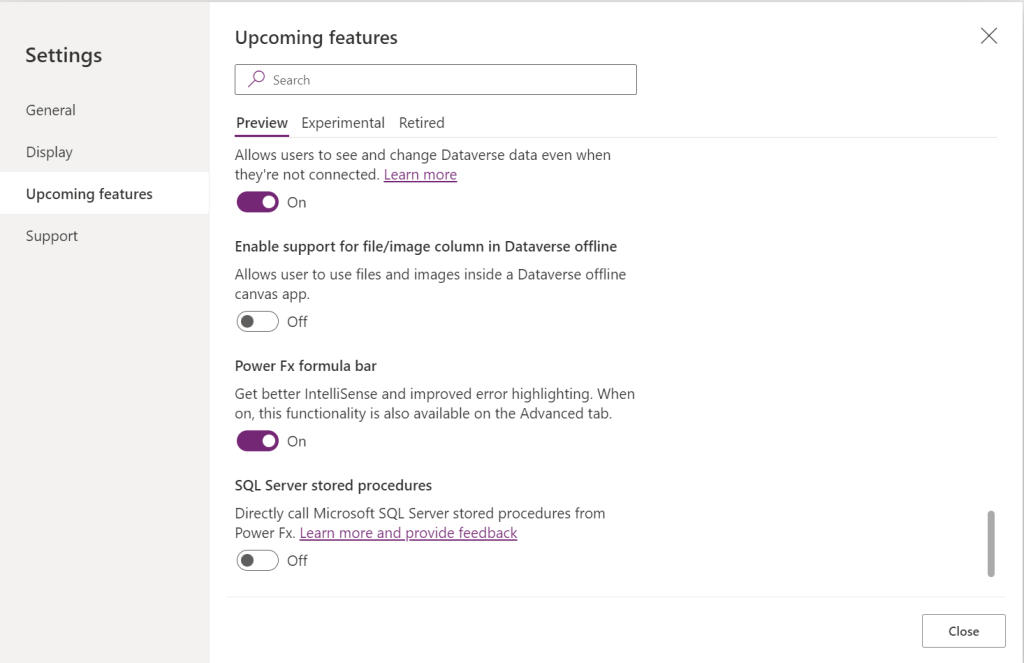Enable SQL Server stored procedures toggle
1024x663 pixels.
(257, 560)
